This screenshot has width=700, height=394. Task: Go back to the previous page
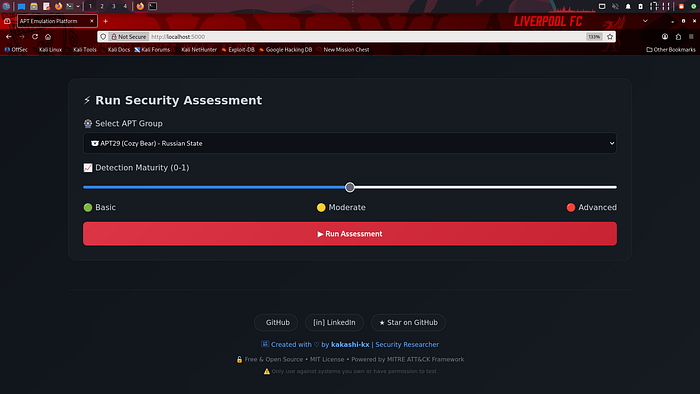click(x=8, y=37)
